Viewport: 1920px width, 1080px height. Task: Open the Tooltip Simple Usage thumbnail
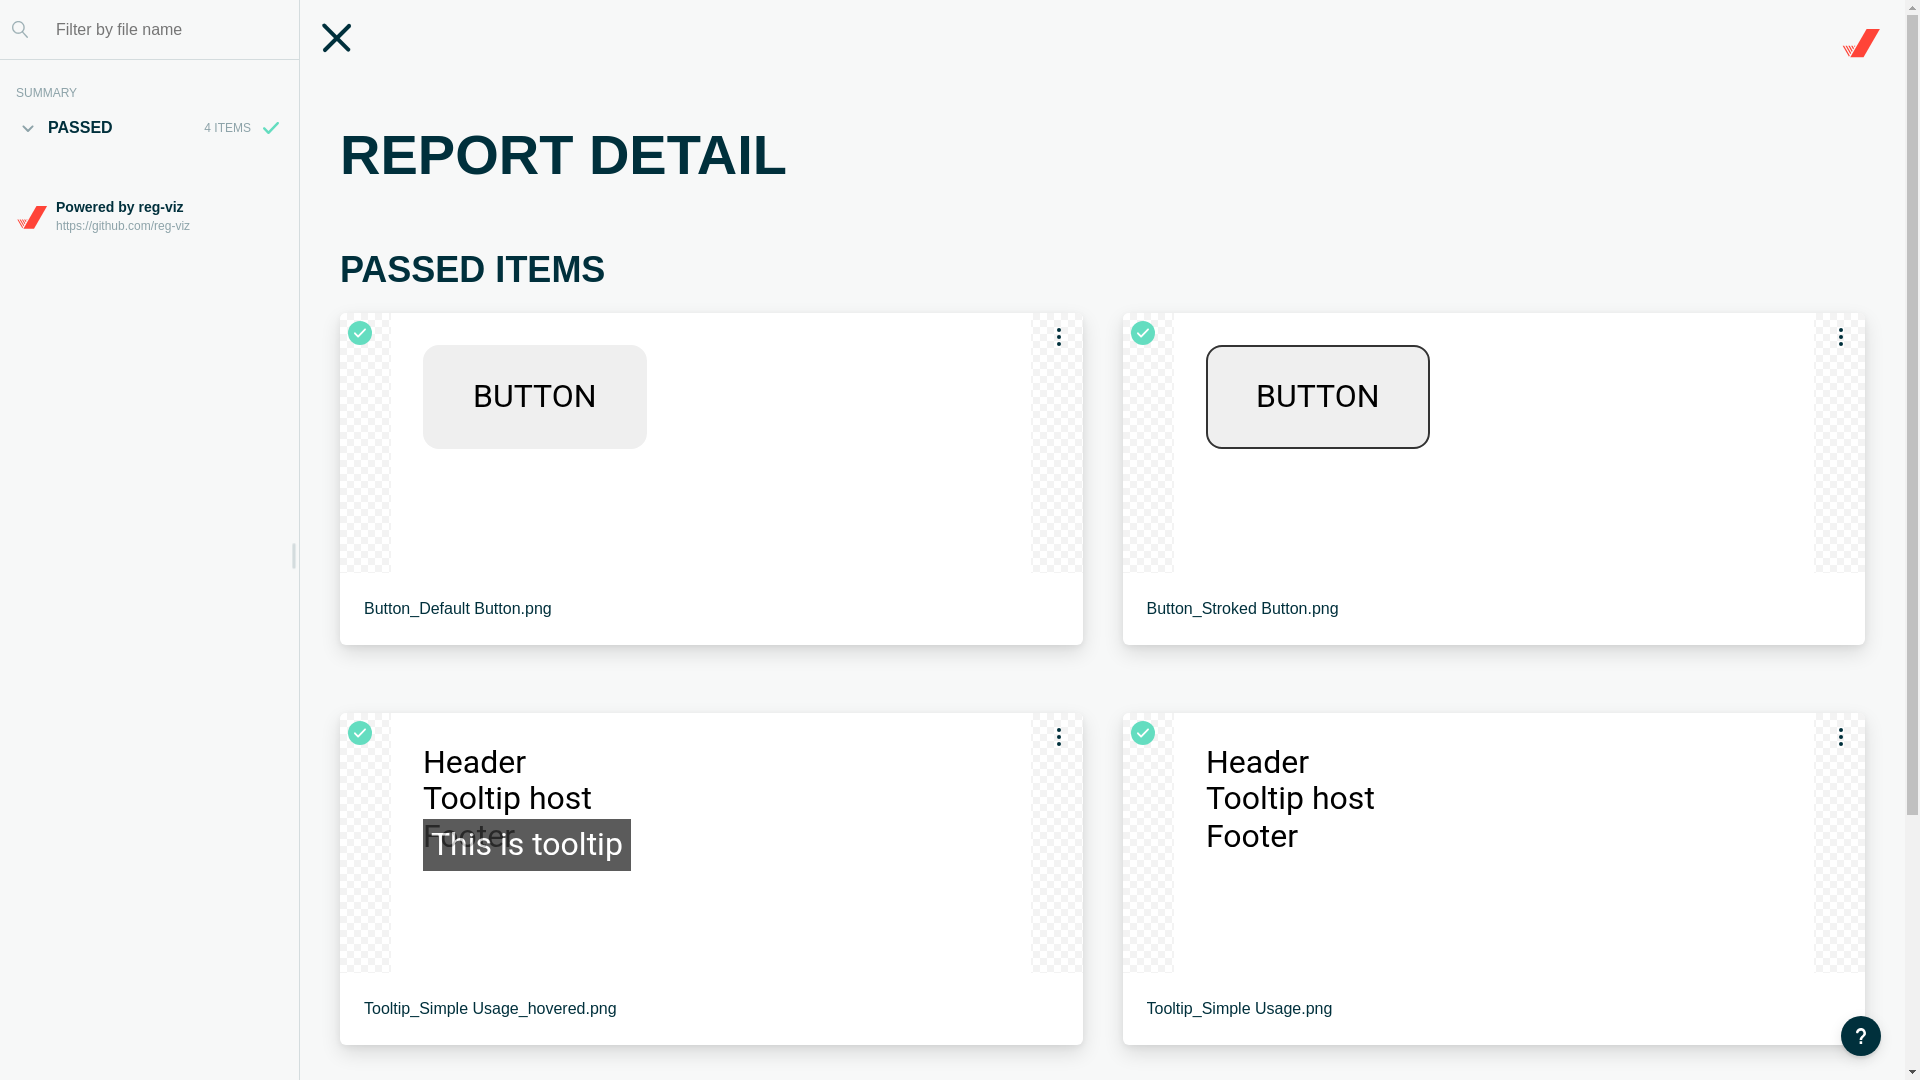(x=1494, y=843)
